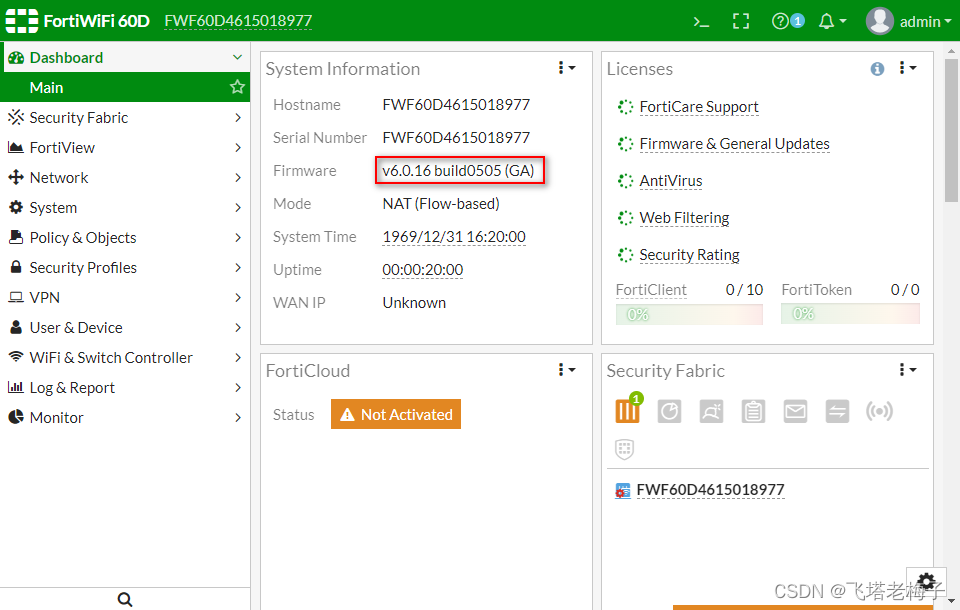This screenshot has height=610, width=960.
Task: Open the VPN menu
Action: click(125, 298)
